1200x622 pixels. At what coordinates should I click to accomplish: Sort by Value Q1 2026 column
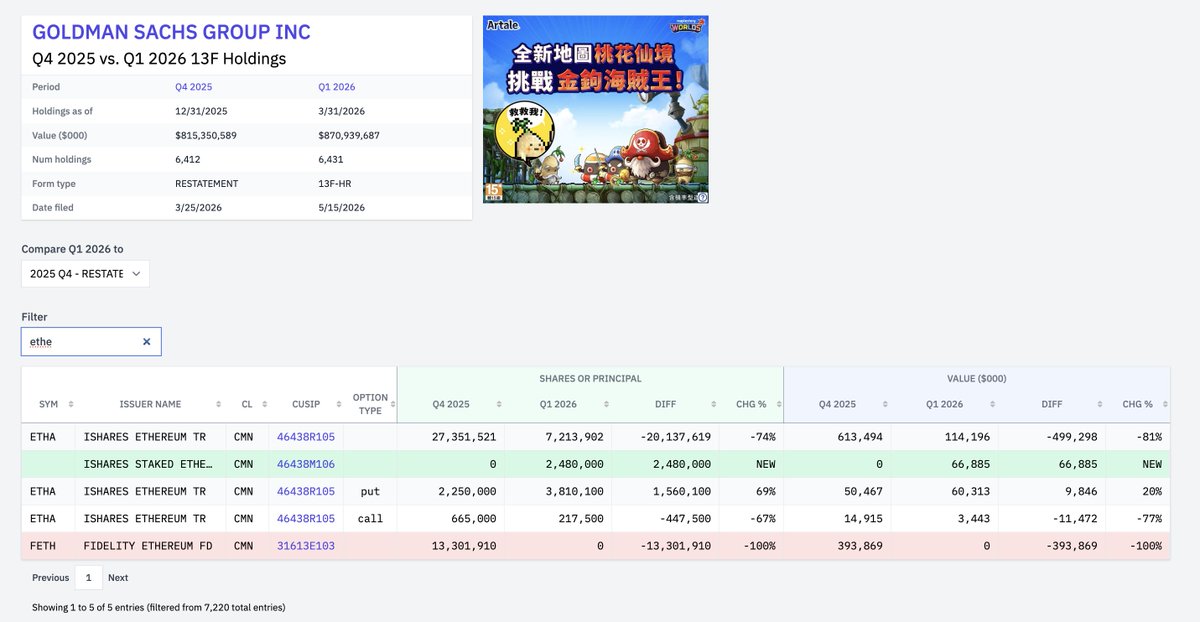point(945,404)
